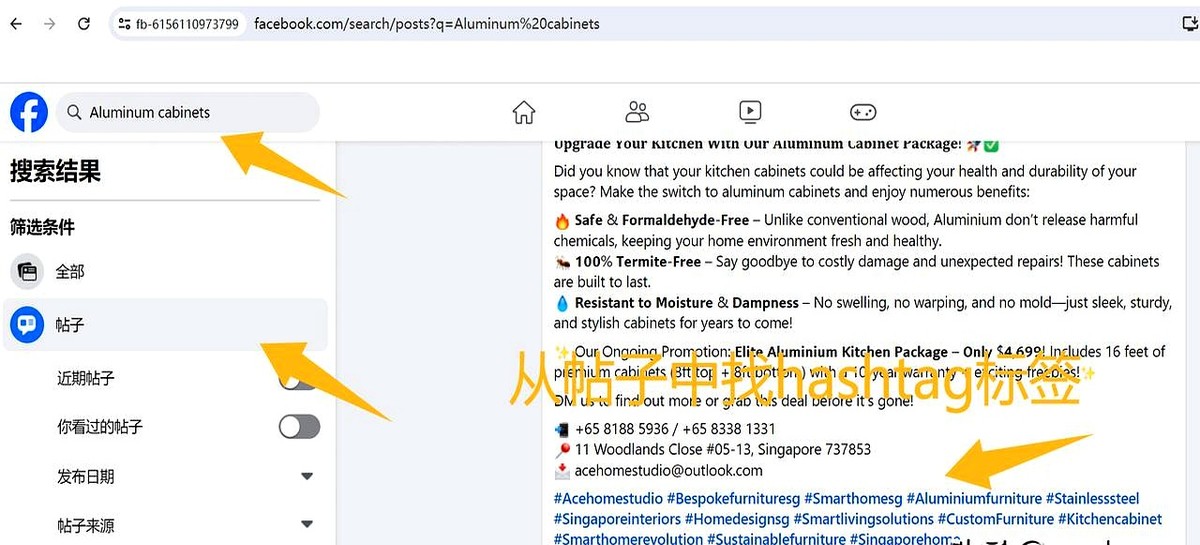Reload the page with refresh icon
This screenshot has width=1200, height=545.
tap(84, 23)
